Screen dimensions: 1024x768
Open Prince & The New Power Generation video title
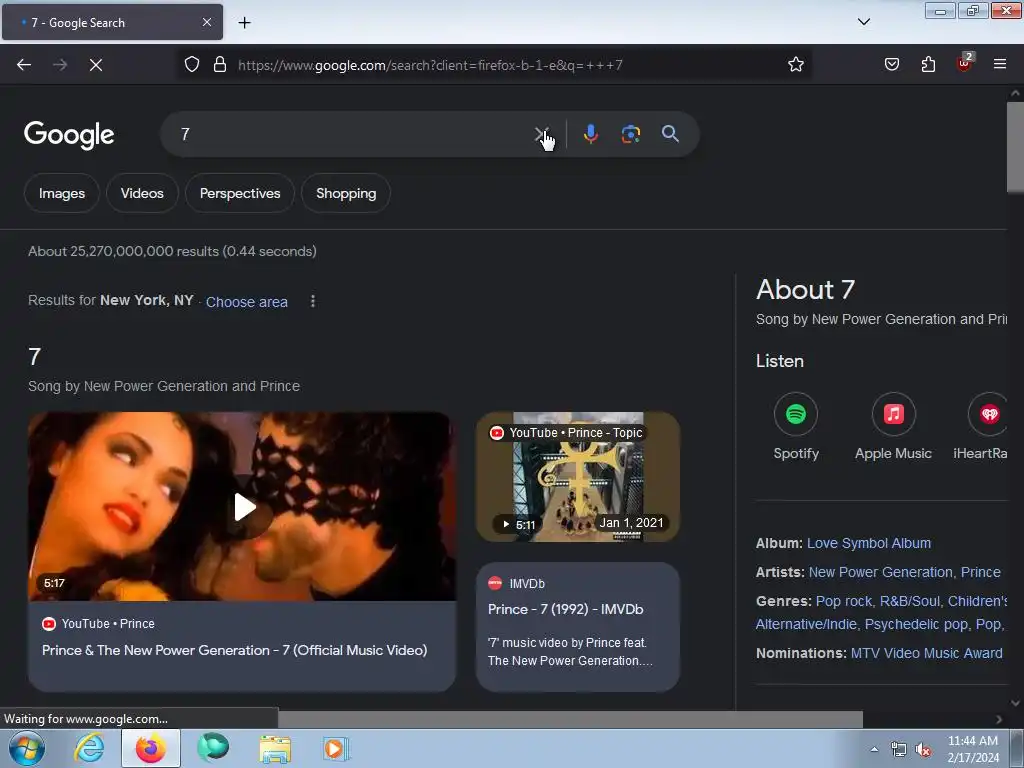234,650
